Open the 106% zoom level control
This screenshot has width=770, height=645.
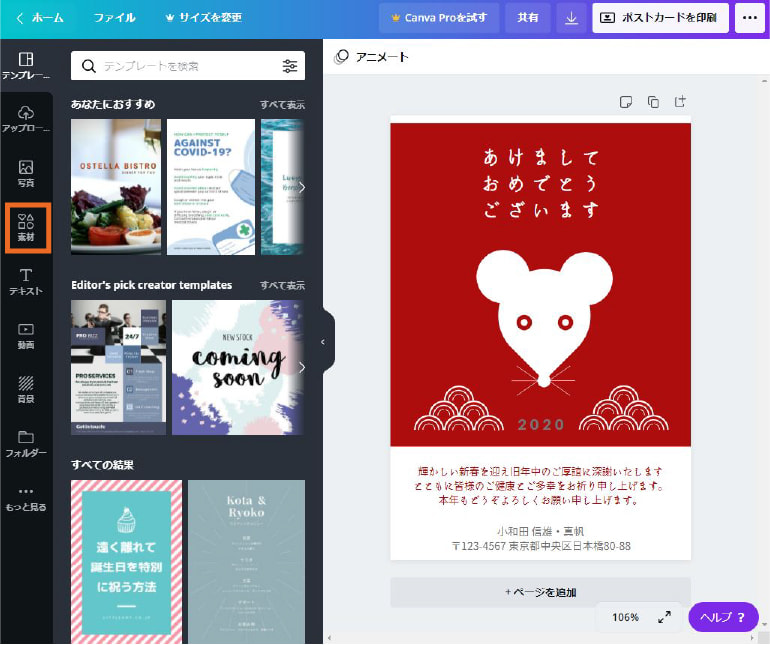(625, 617)
